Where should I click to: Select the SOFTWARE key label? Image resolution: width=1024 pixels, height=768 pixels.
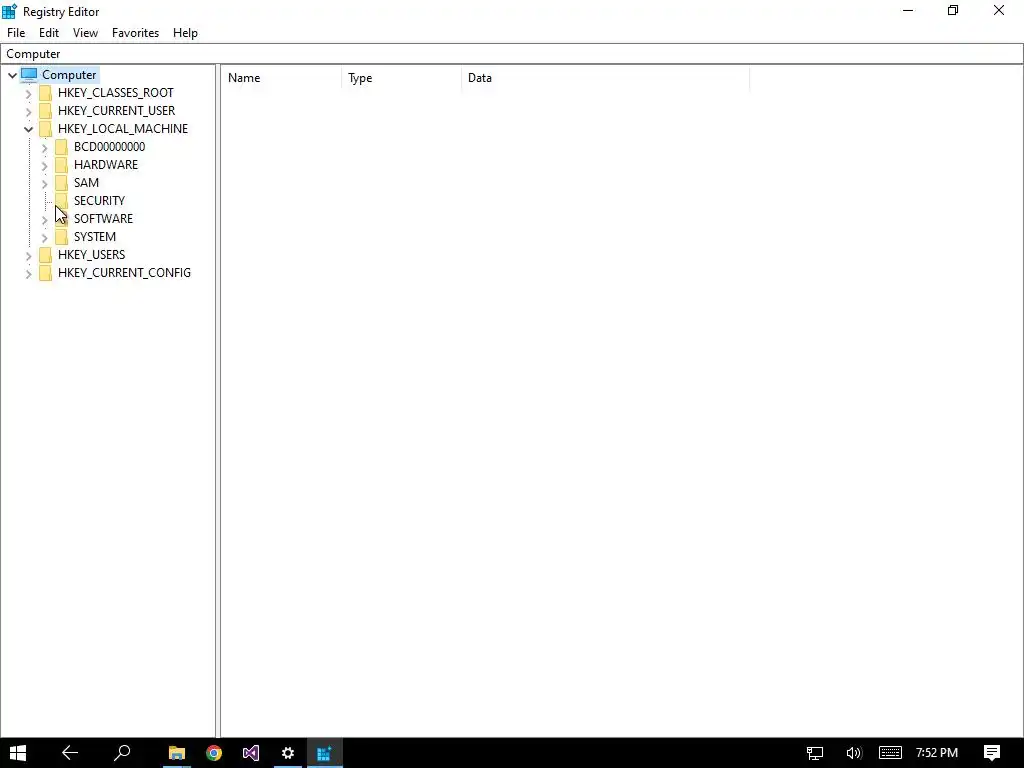(103, 218)
